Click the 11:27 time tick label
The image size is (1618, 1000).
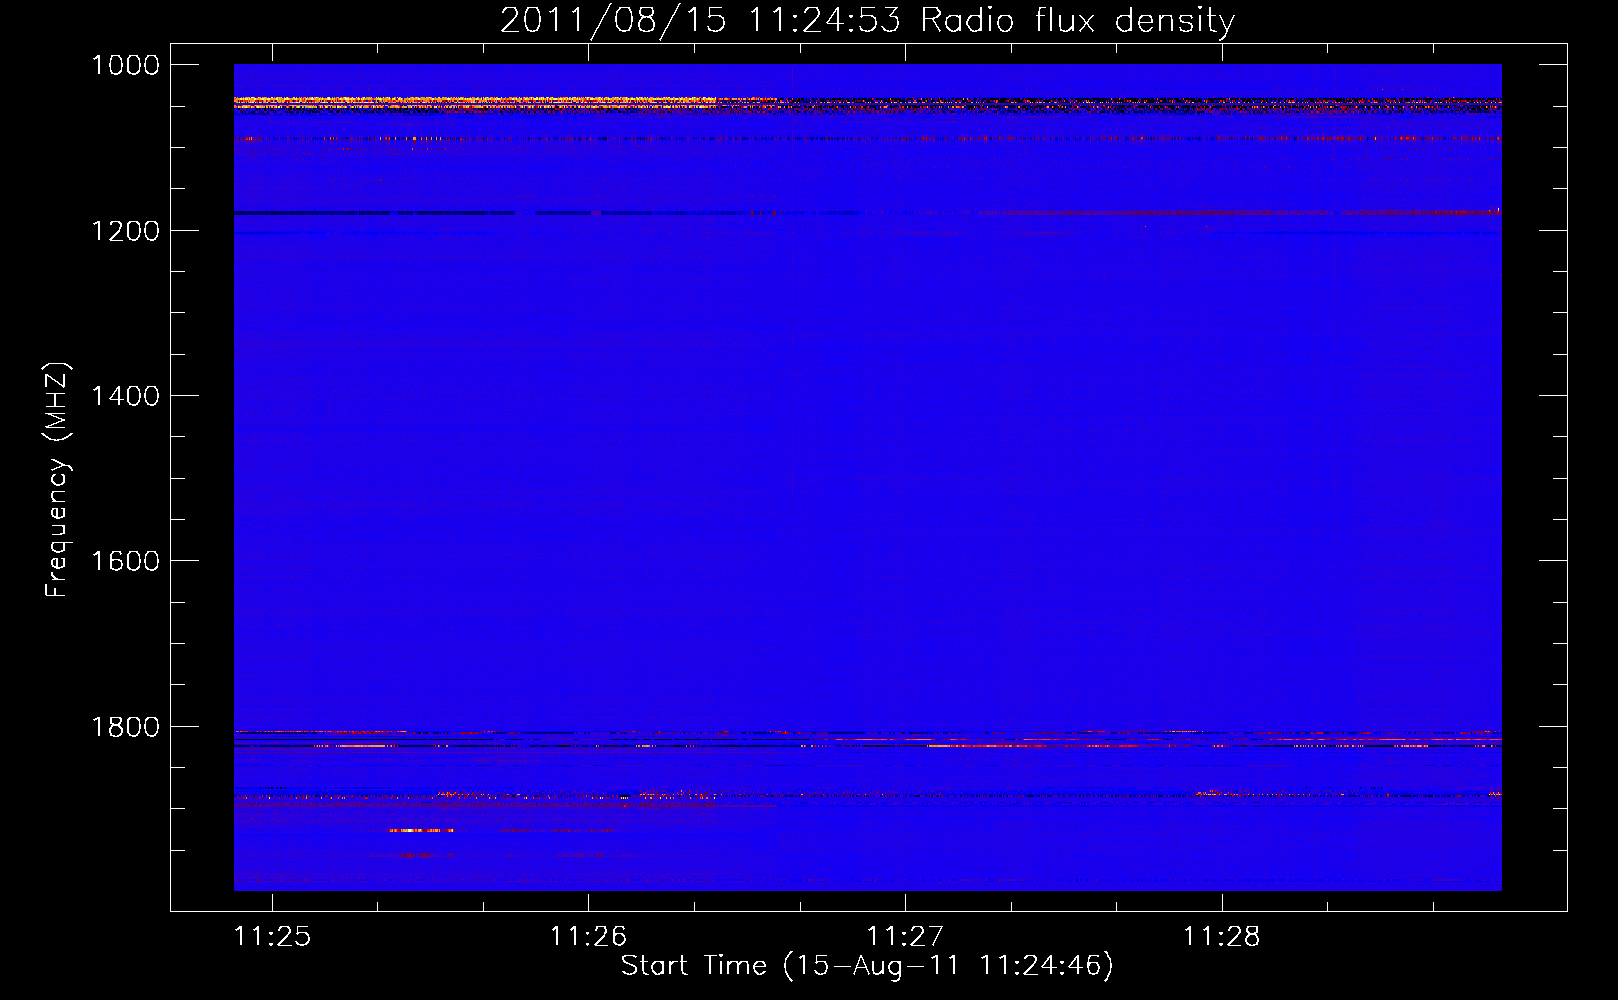pyautogui.click(x=905, y=936)
